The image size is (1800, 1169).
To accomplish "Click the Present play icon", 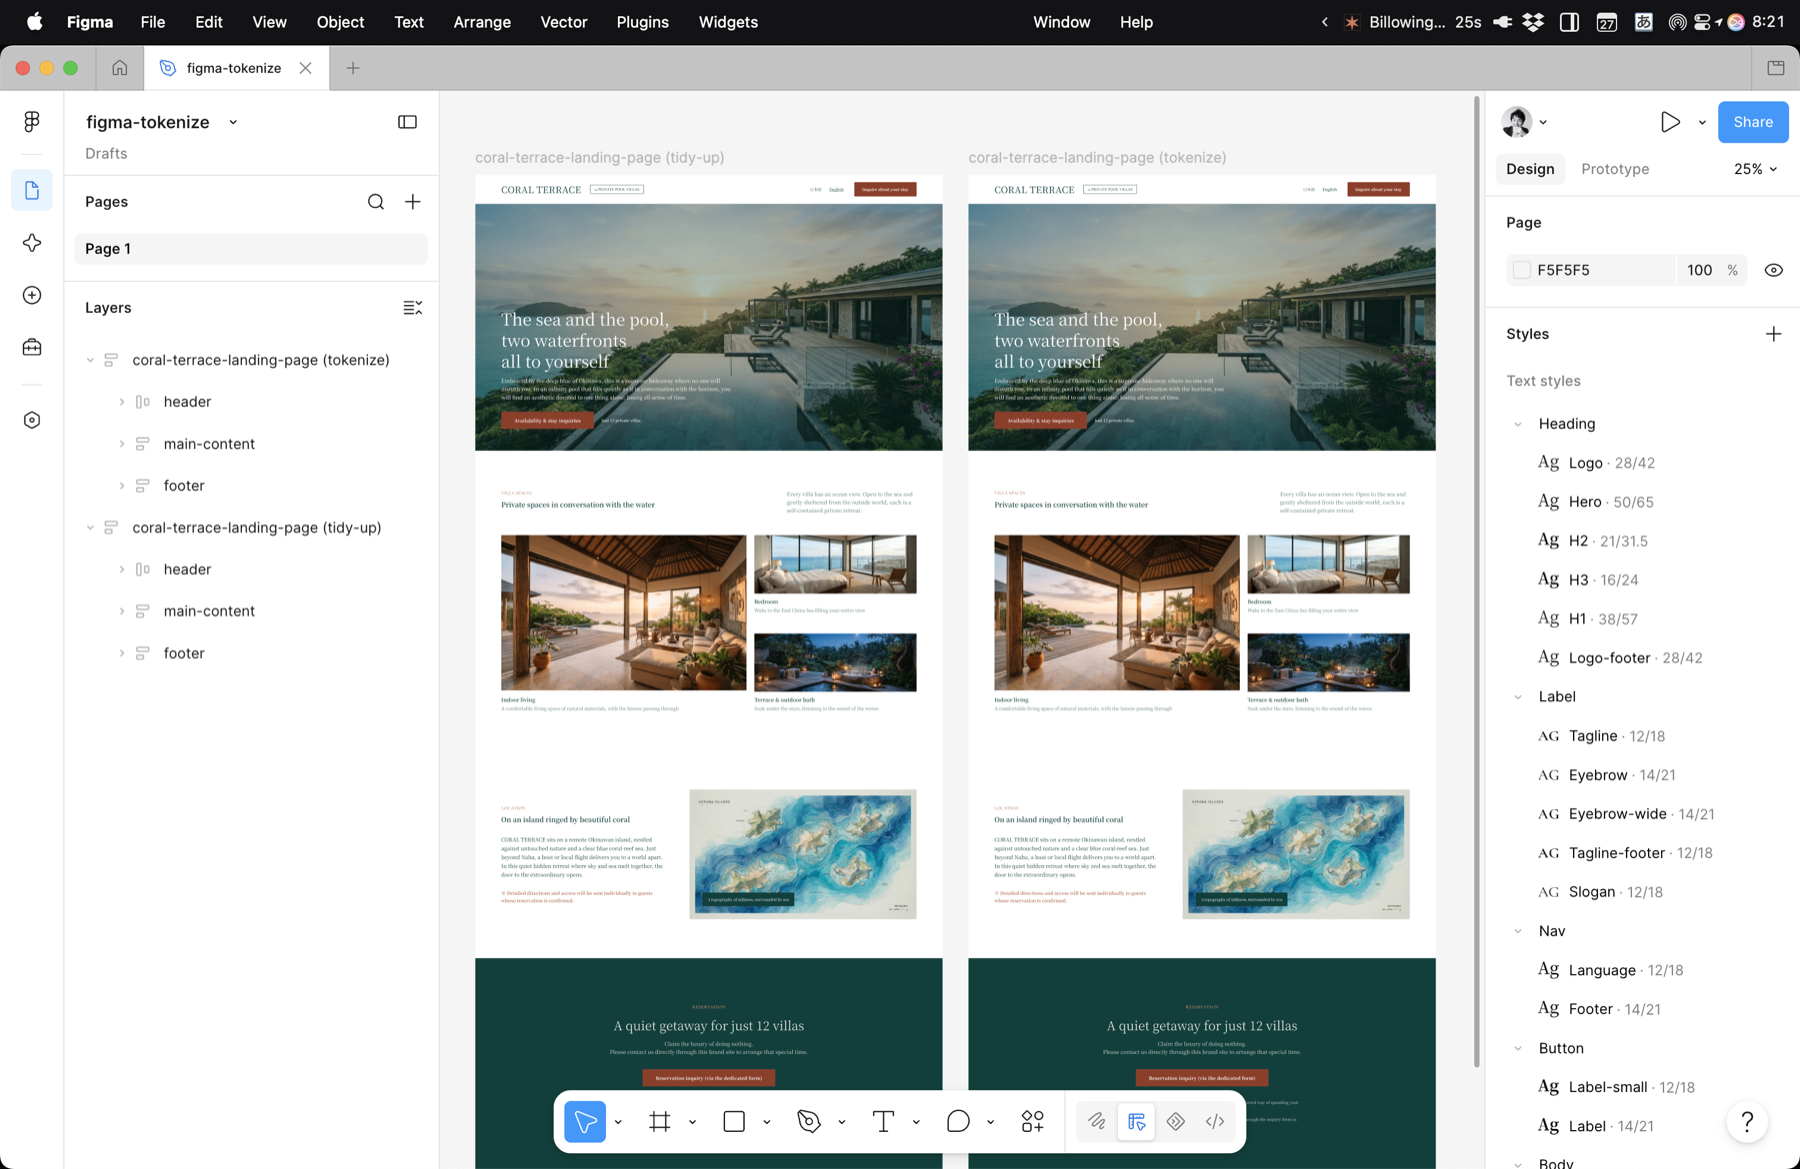I will pos(1670,122).
